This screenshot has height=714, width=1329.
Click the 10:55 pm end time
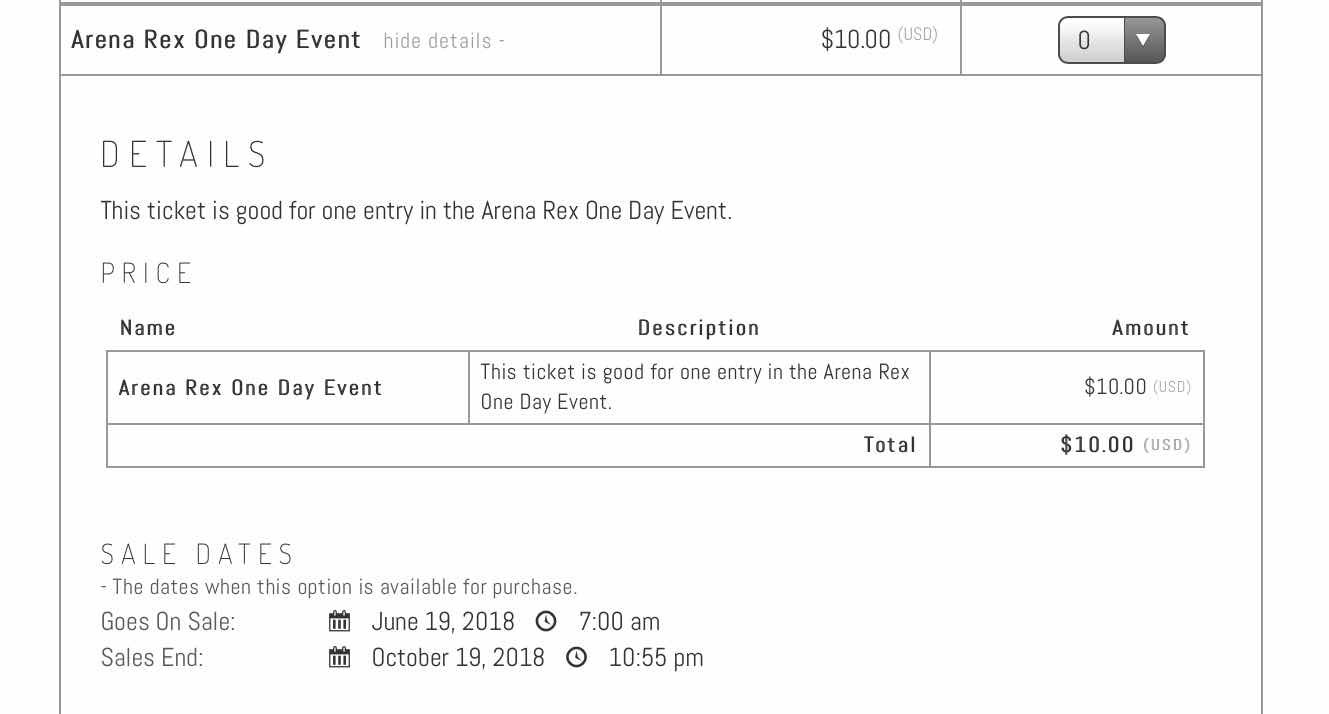[x=656, y=658]
